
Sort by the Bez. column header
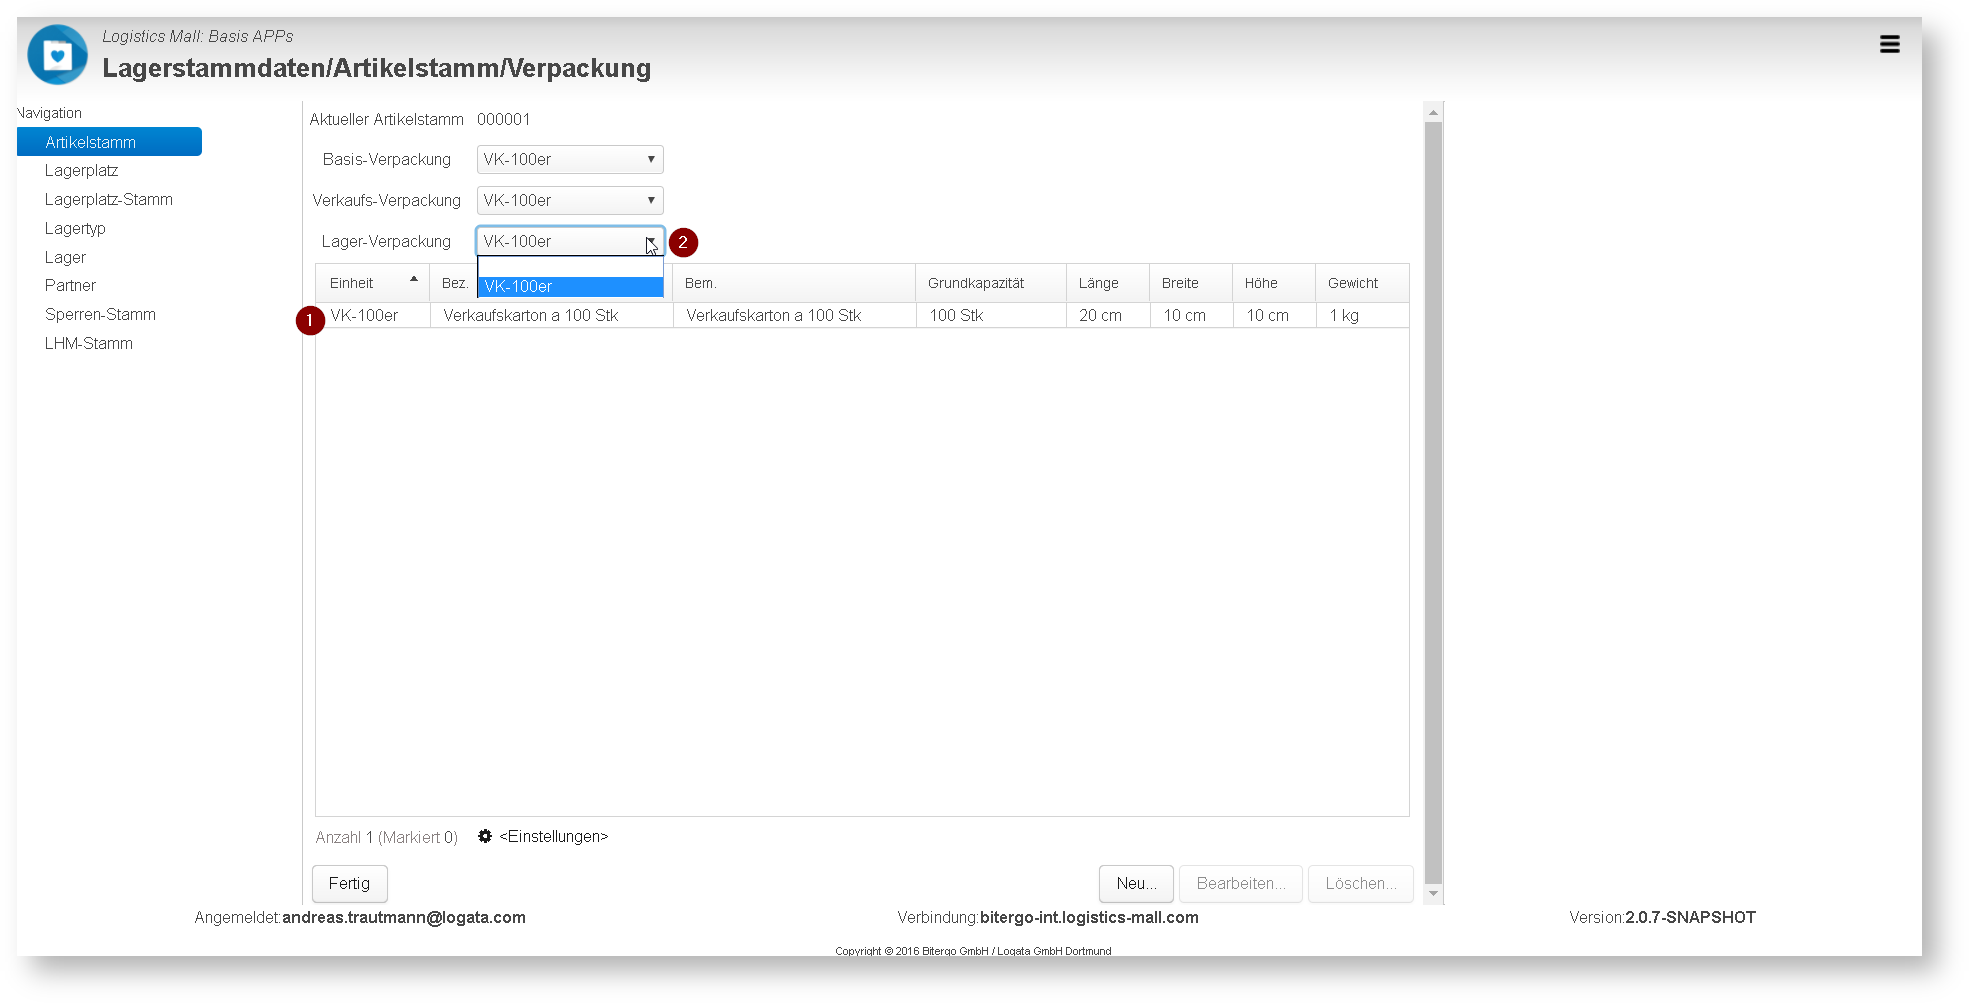click(x=454, y=284)
